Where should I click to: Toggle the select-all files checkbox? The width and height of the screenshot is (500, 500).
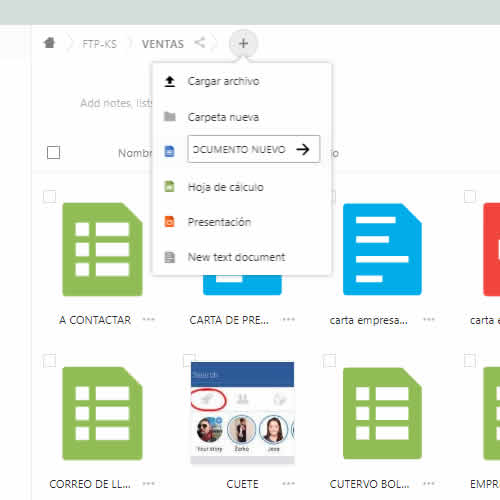point(54,153)
